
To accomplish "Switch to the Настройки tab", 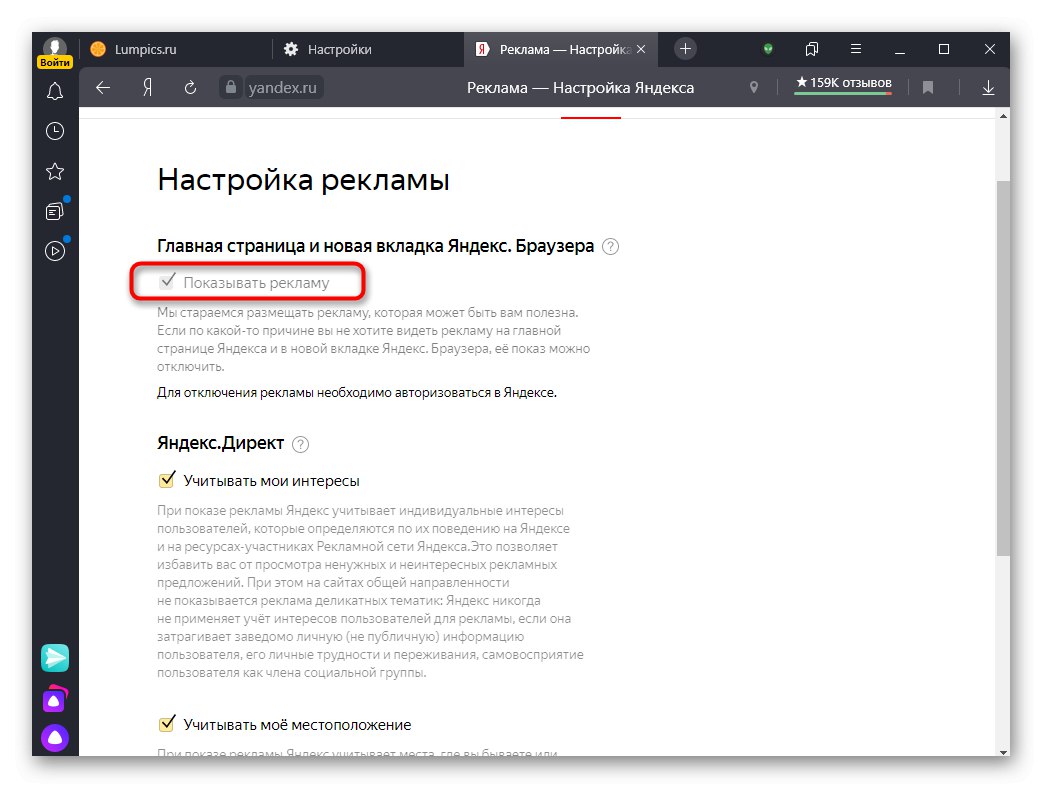I will click(x=339, y=49).
